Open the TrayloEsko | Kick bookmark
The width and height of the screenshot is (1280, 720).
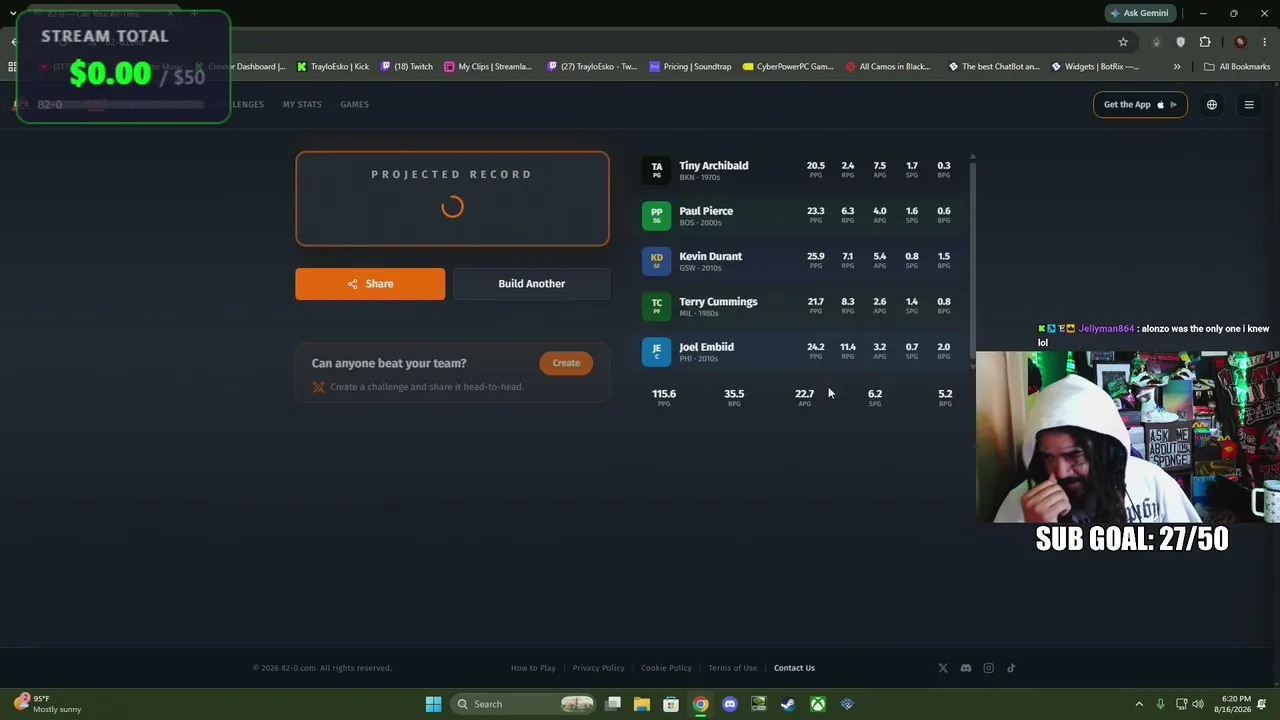tap(333, 67)
